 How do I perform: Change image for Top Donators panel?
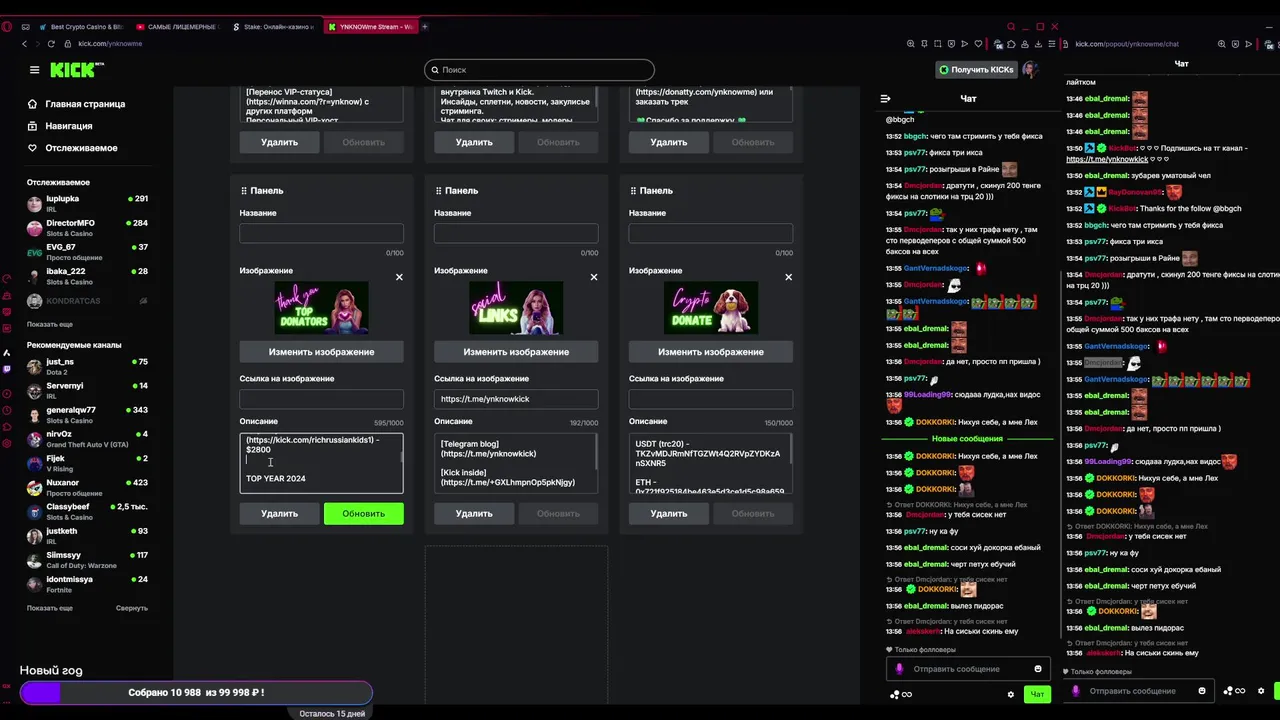[321, 352]
